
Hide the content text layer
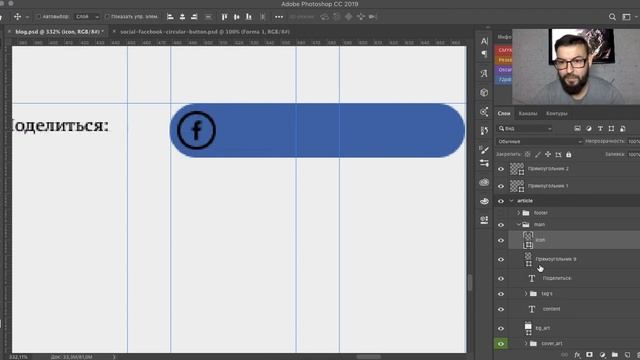[x=501, y=309]
